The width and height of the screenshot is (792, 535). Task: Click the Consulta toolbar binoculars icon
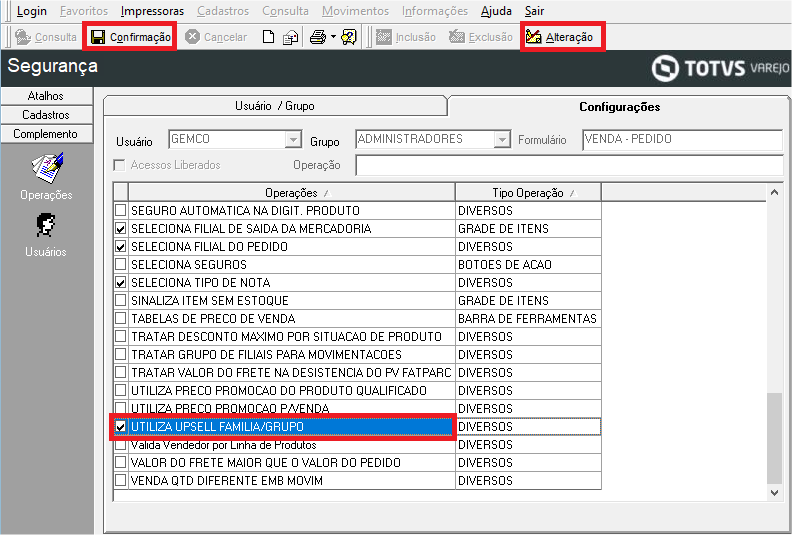(23, 37)
